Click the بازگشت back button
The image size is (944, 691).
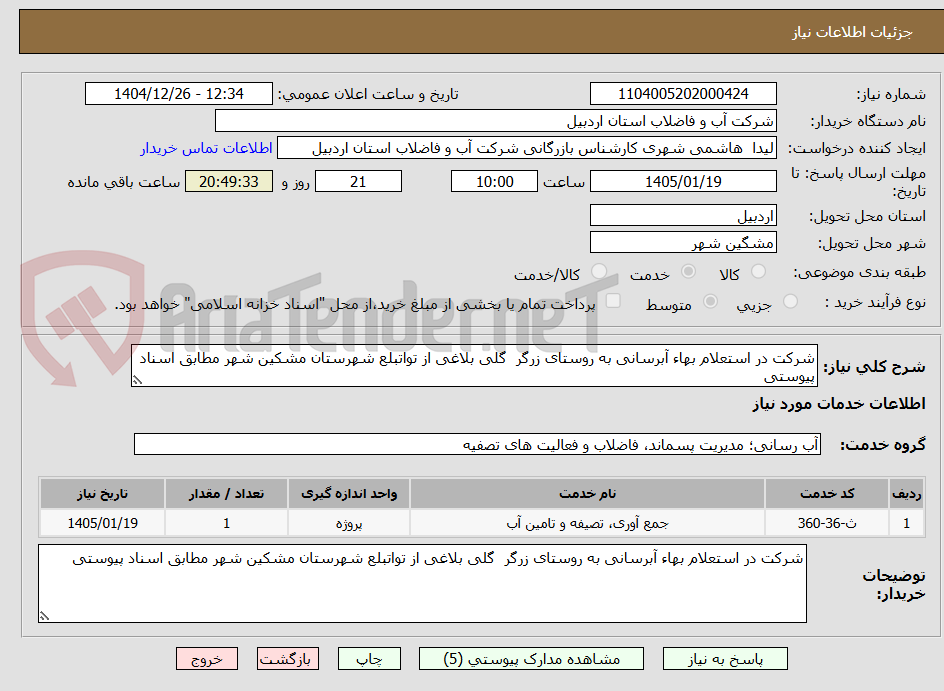tap(287, 658)
